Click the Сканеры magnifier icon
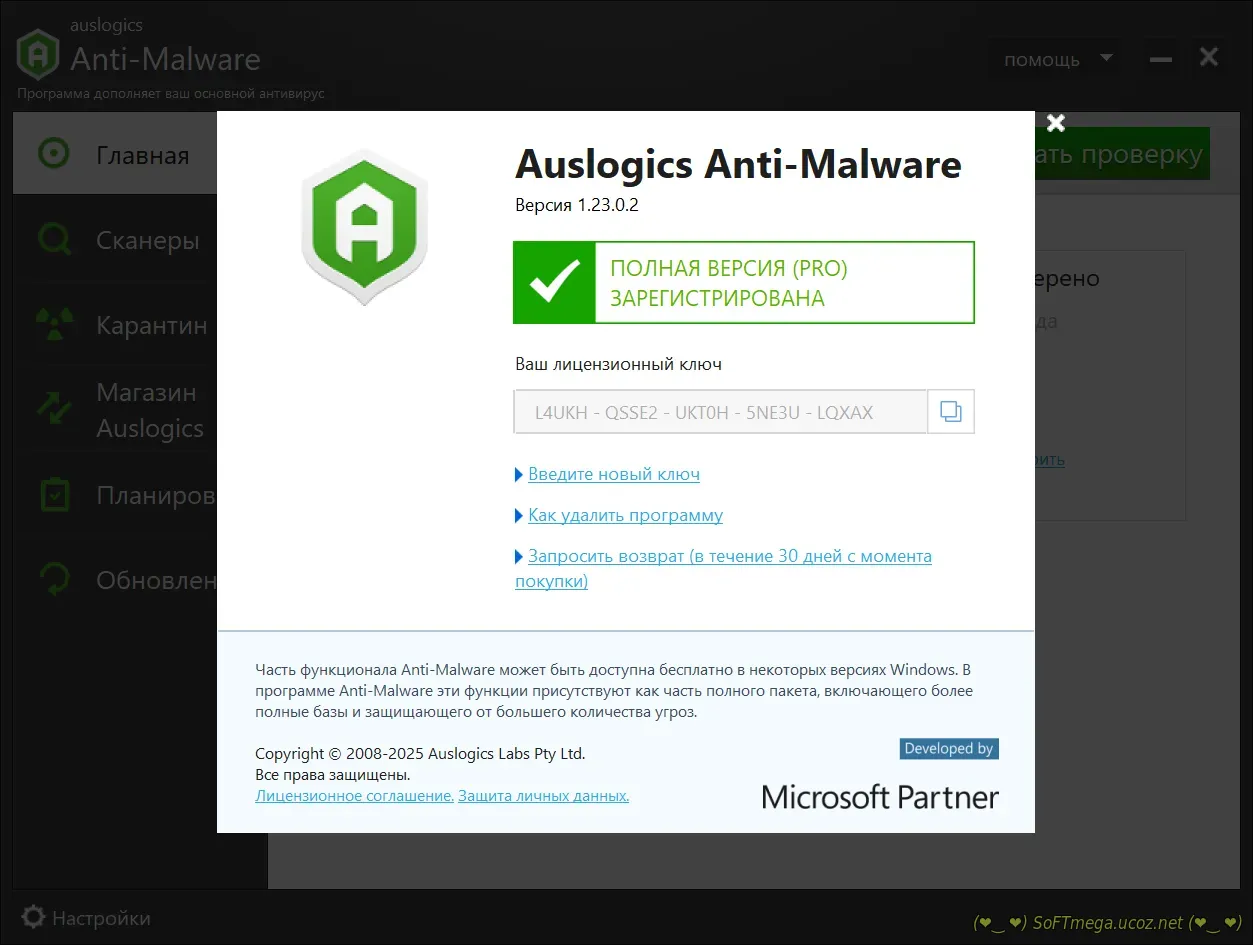Image resolution: width=1253 pixels, height=945 pixels. (x=54, y=240)
